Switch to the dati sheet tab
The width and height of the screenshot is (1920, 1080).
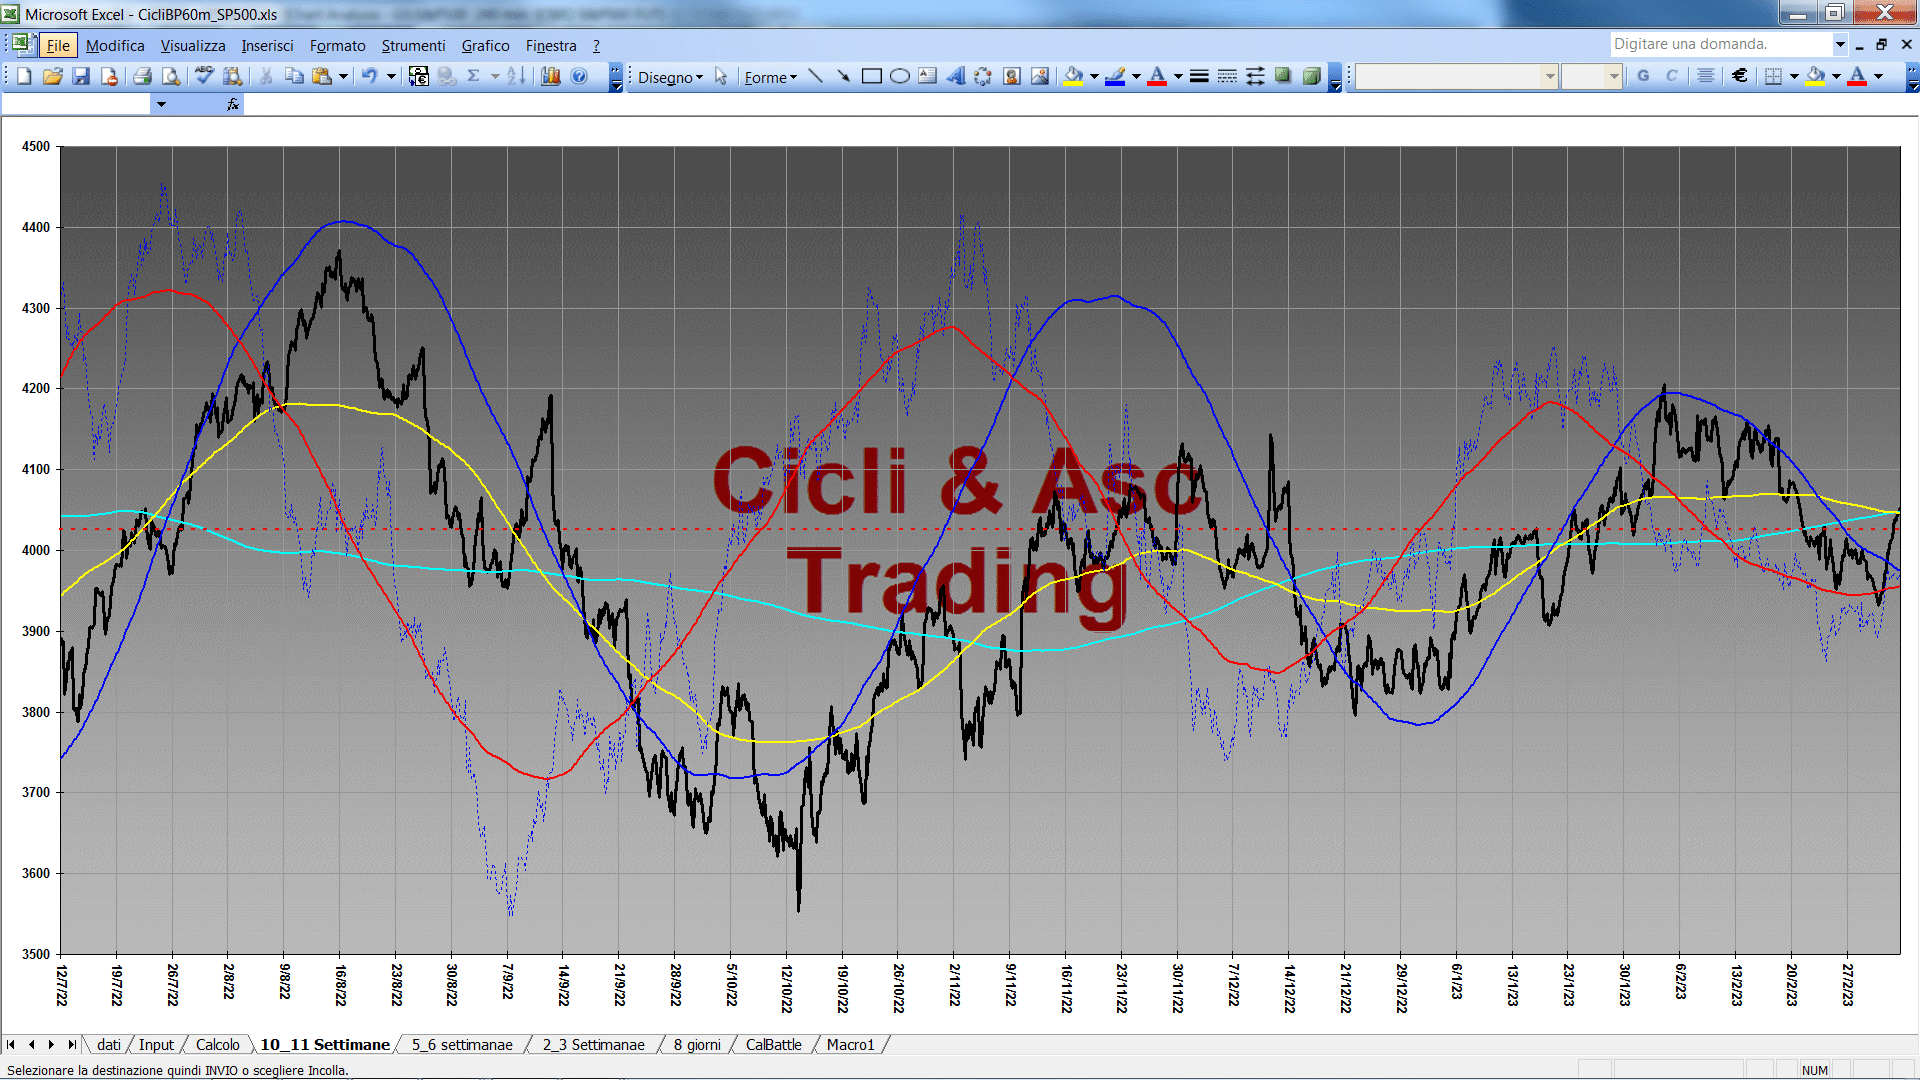[x=109, y=1044]
